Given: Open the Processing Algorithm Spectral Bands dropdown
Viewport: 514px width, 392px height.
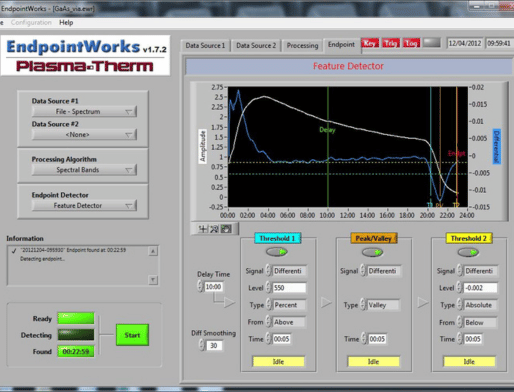Looking at the screenshot, I should click(x=84, y=170).
